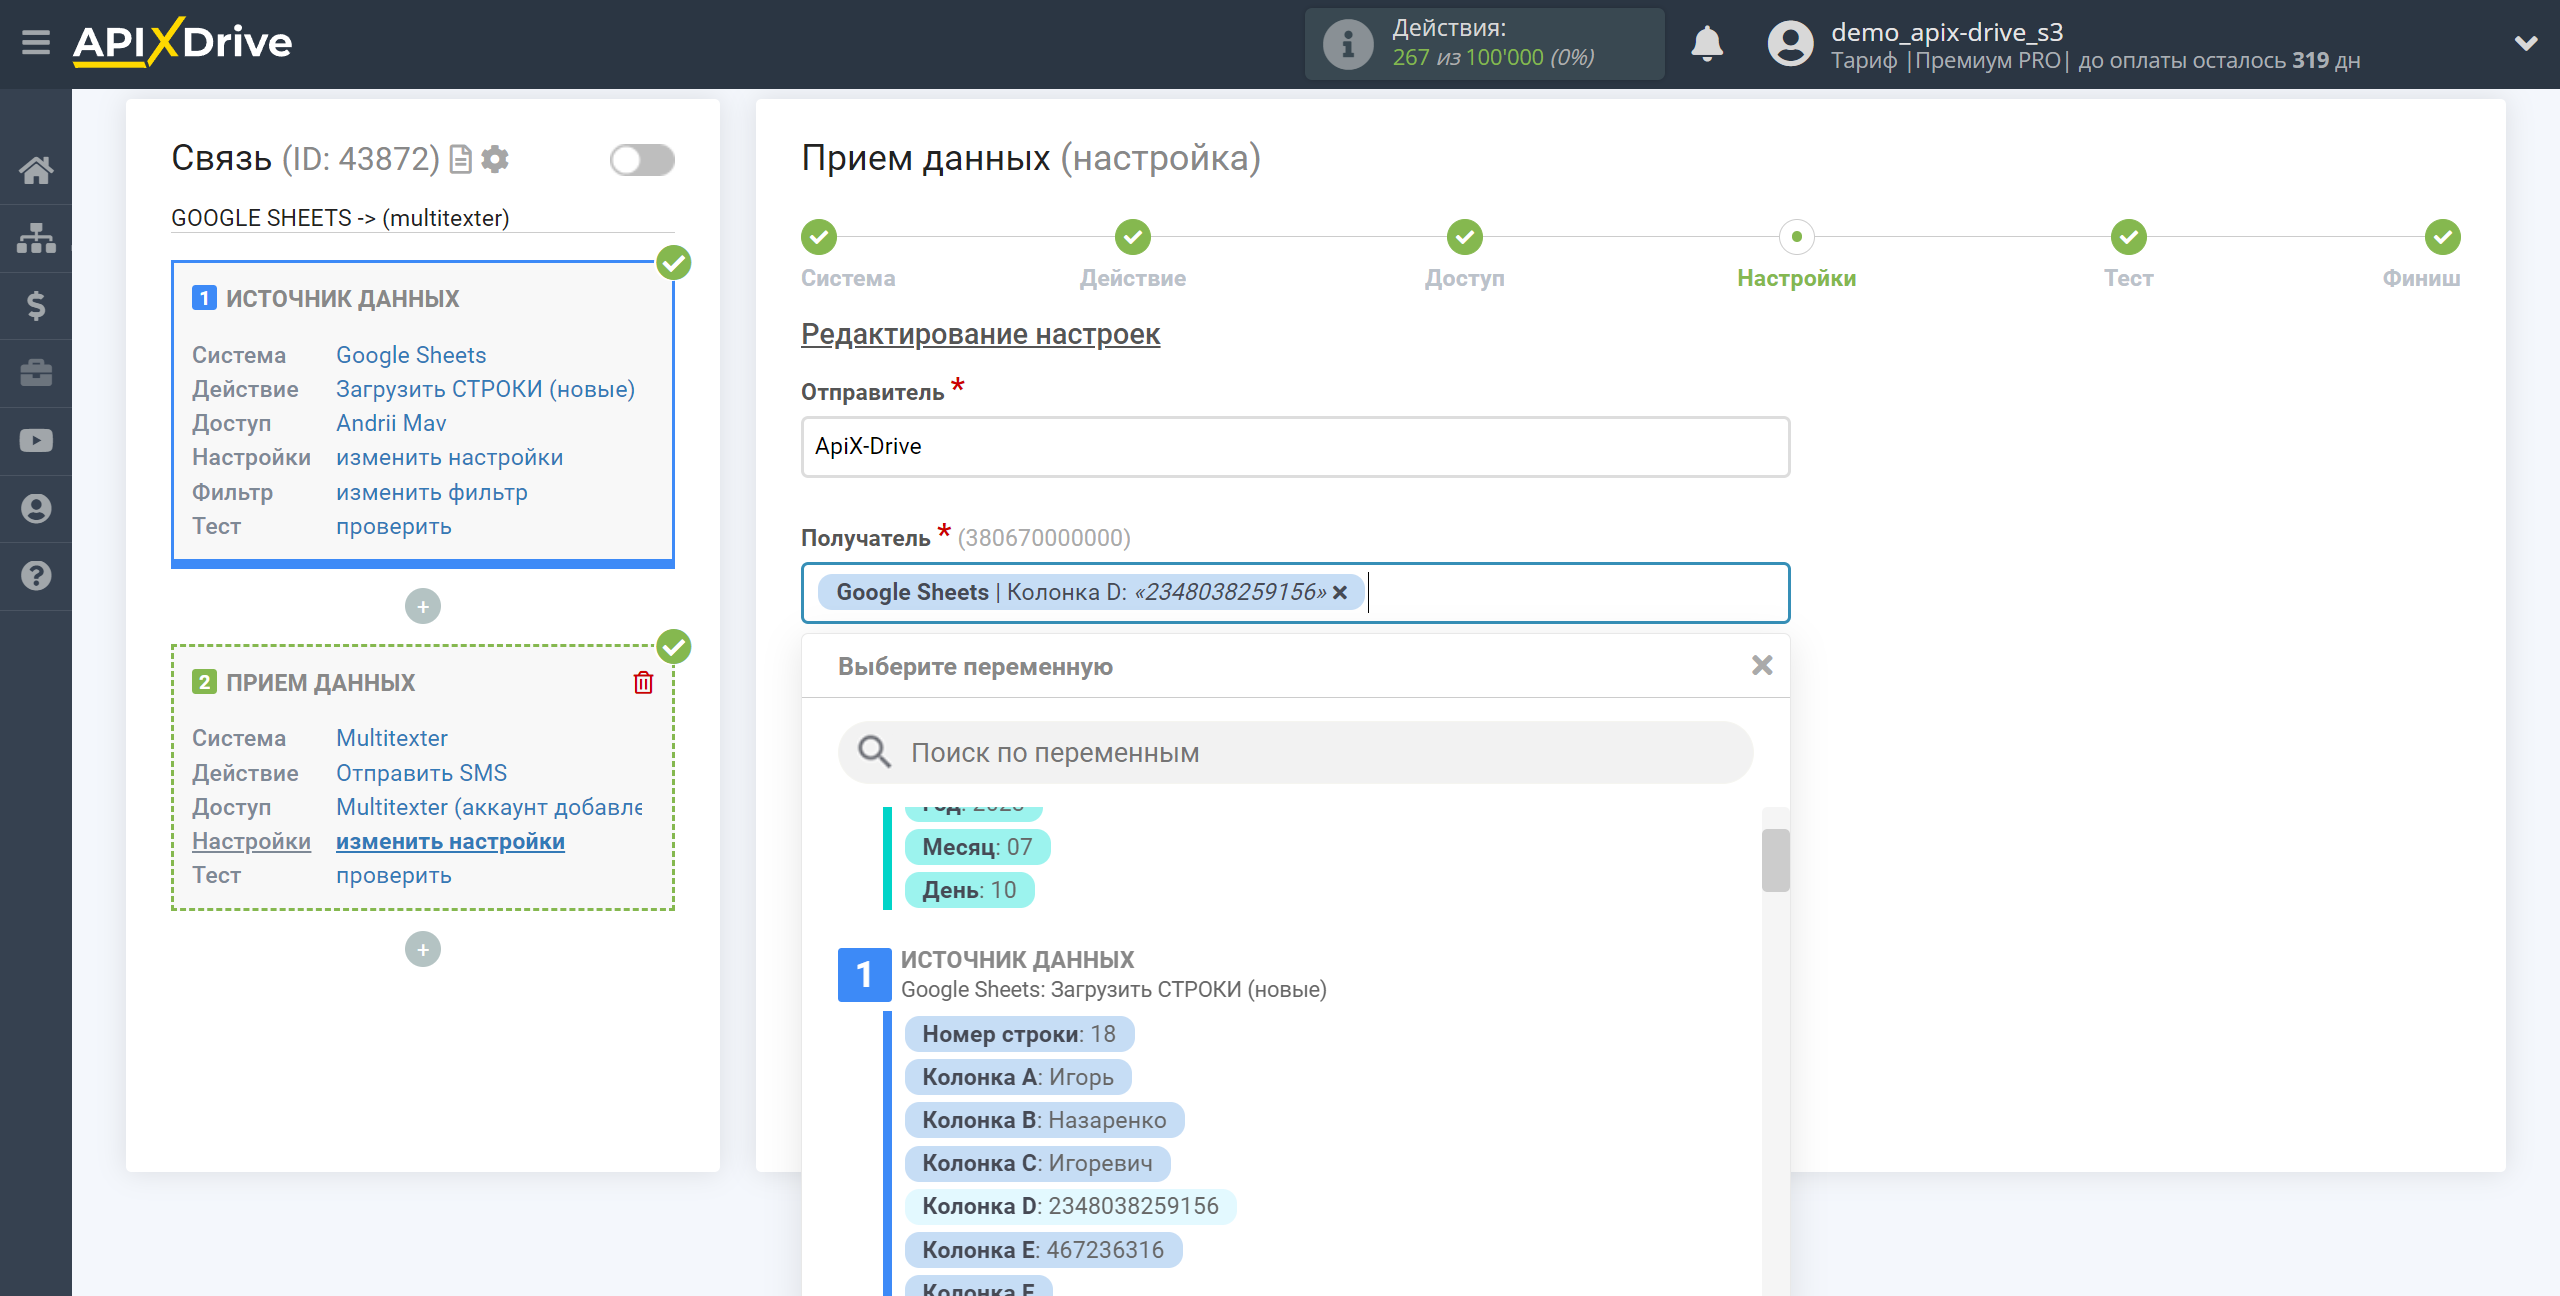The image size is (2560, 1296).
Task: Click the connection name field
Action: [422, 218]
